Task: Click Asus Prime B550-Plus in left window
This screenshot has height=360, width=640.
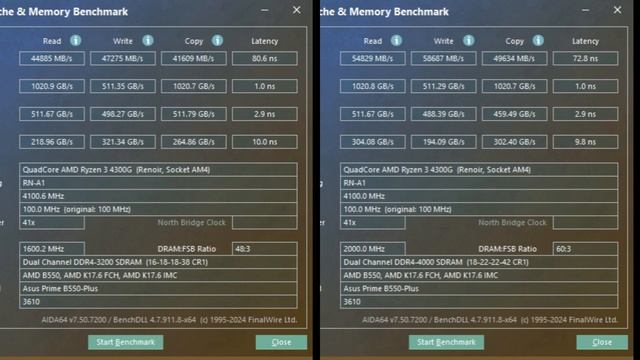Action: pyautogui.click(x=158, y=289)
